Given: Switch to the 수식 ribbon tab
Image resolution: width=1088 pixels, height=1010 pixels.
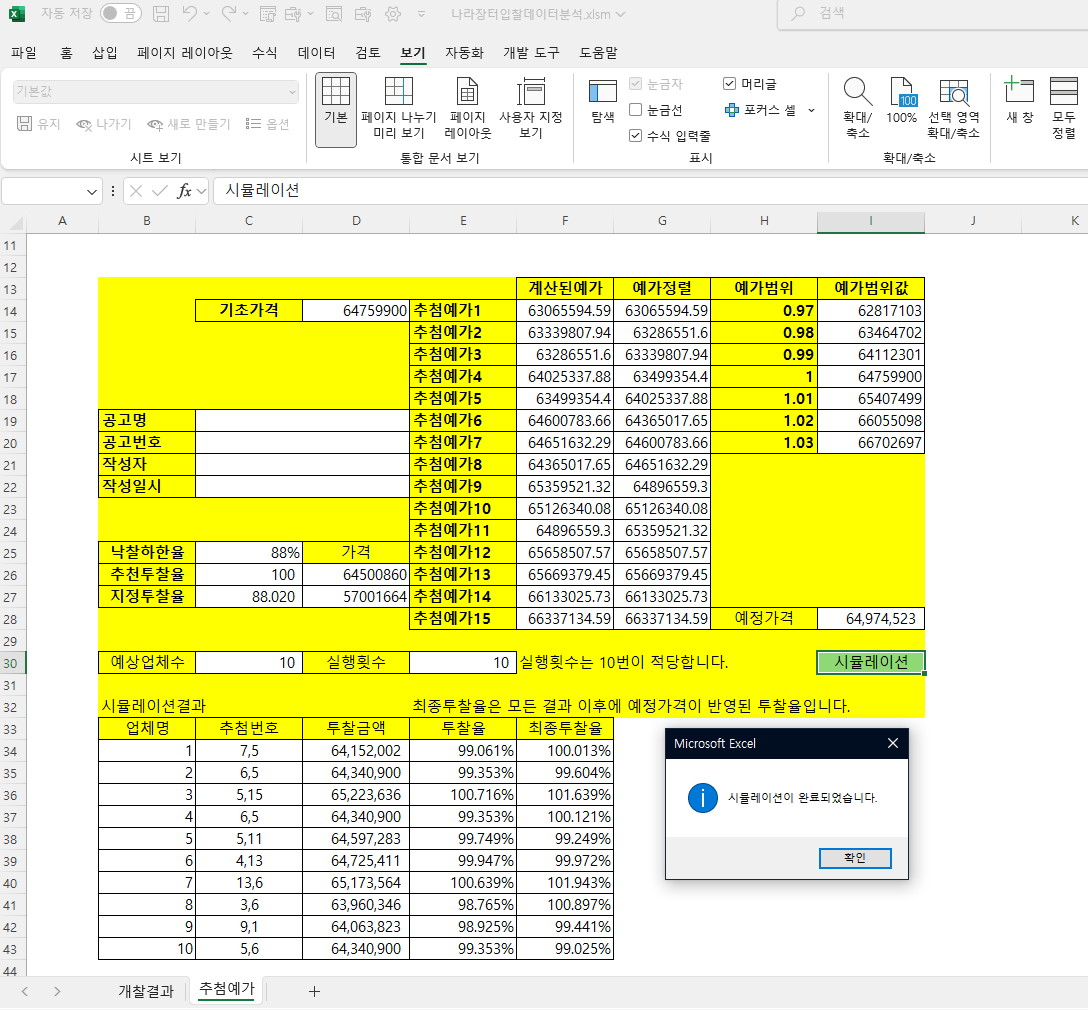Looking at the screenshot, I should coord(264,53).
